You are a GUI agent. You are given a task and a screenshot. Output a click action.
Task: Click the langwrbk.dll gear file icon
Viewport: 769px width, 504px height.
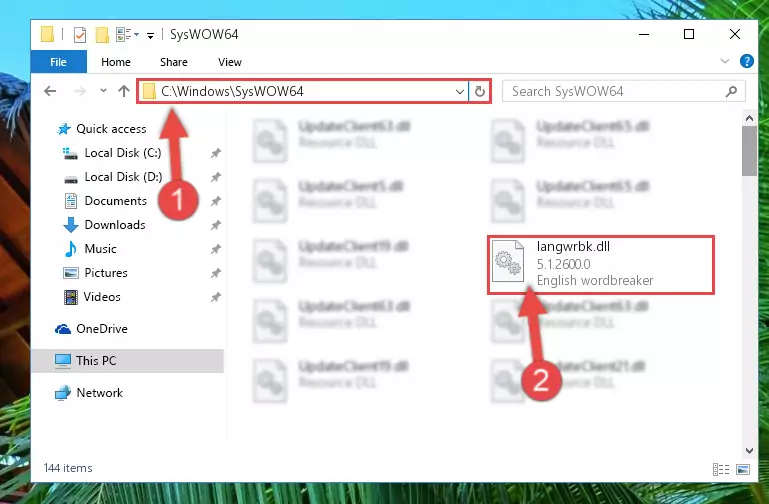508,261
